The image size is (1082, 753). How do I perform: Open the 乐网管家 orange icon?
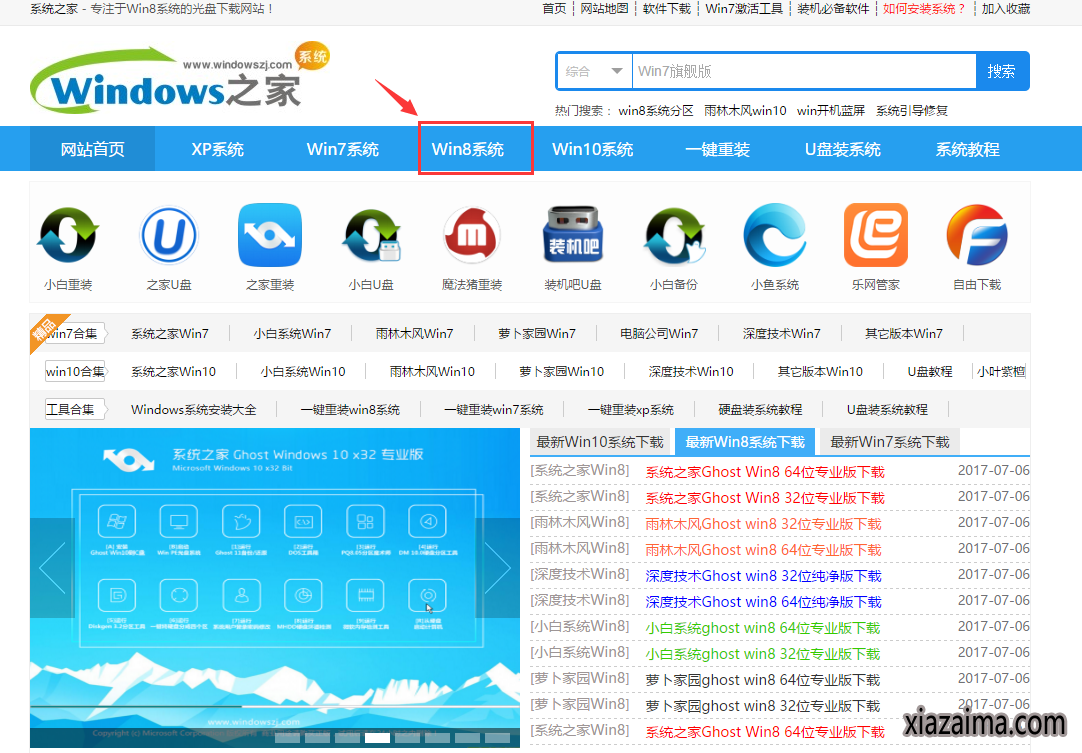(876, 235)
